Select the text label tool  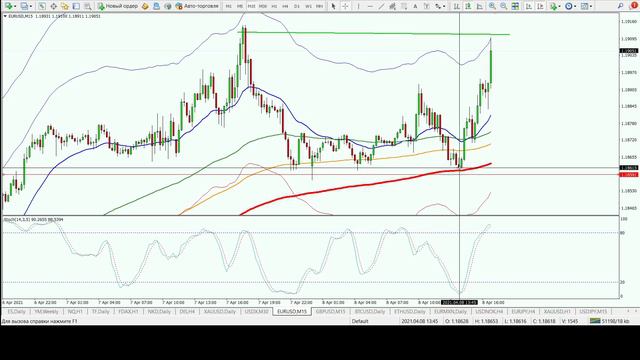427,6
